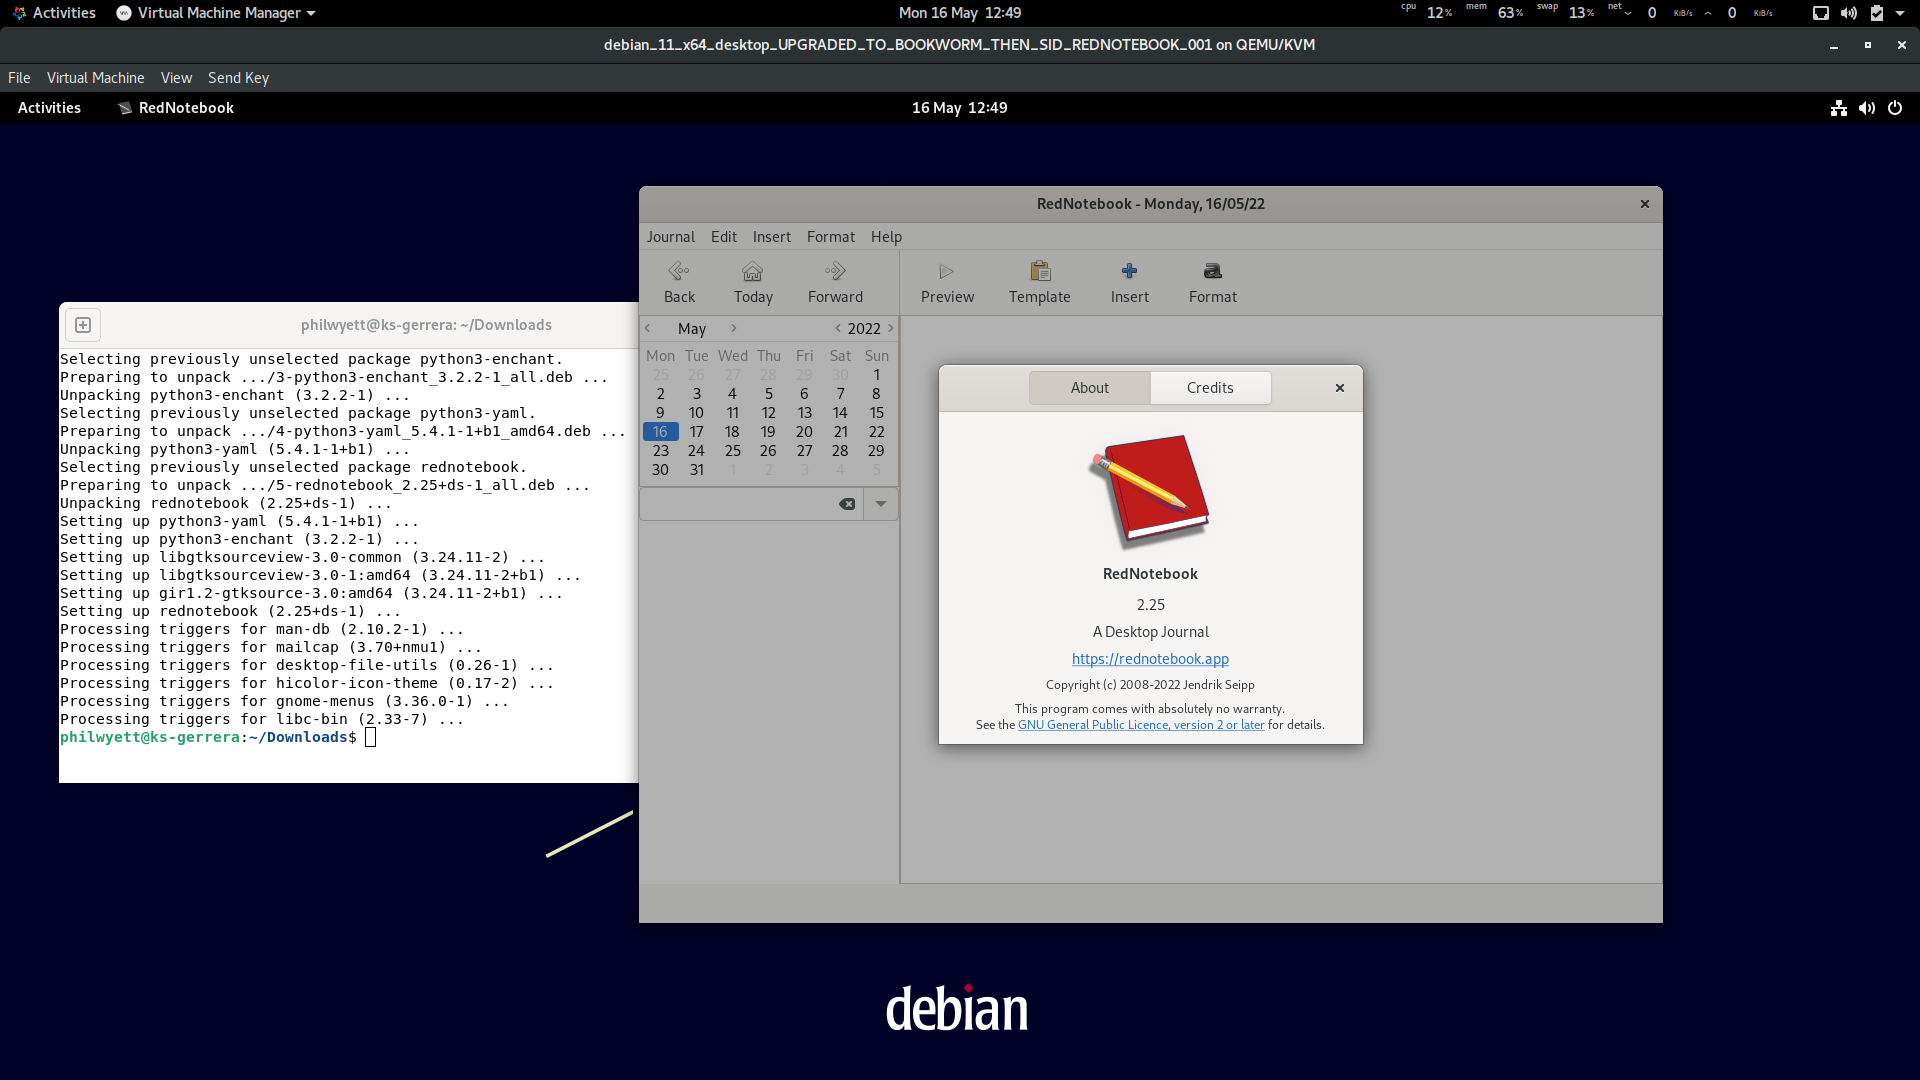Clear the search field using the clear icon
Viewport: 1920px width, 1080px height.
pyautogui.click(x=847, y=504)
